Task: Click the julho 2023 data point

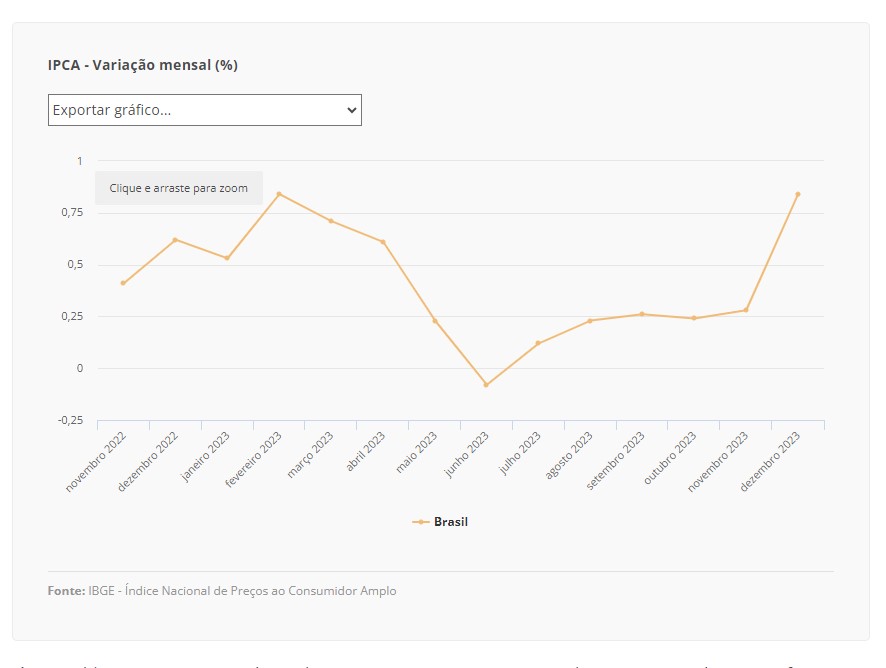Action: coord(538,343)
